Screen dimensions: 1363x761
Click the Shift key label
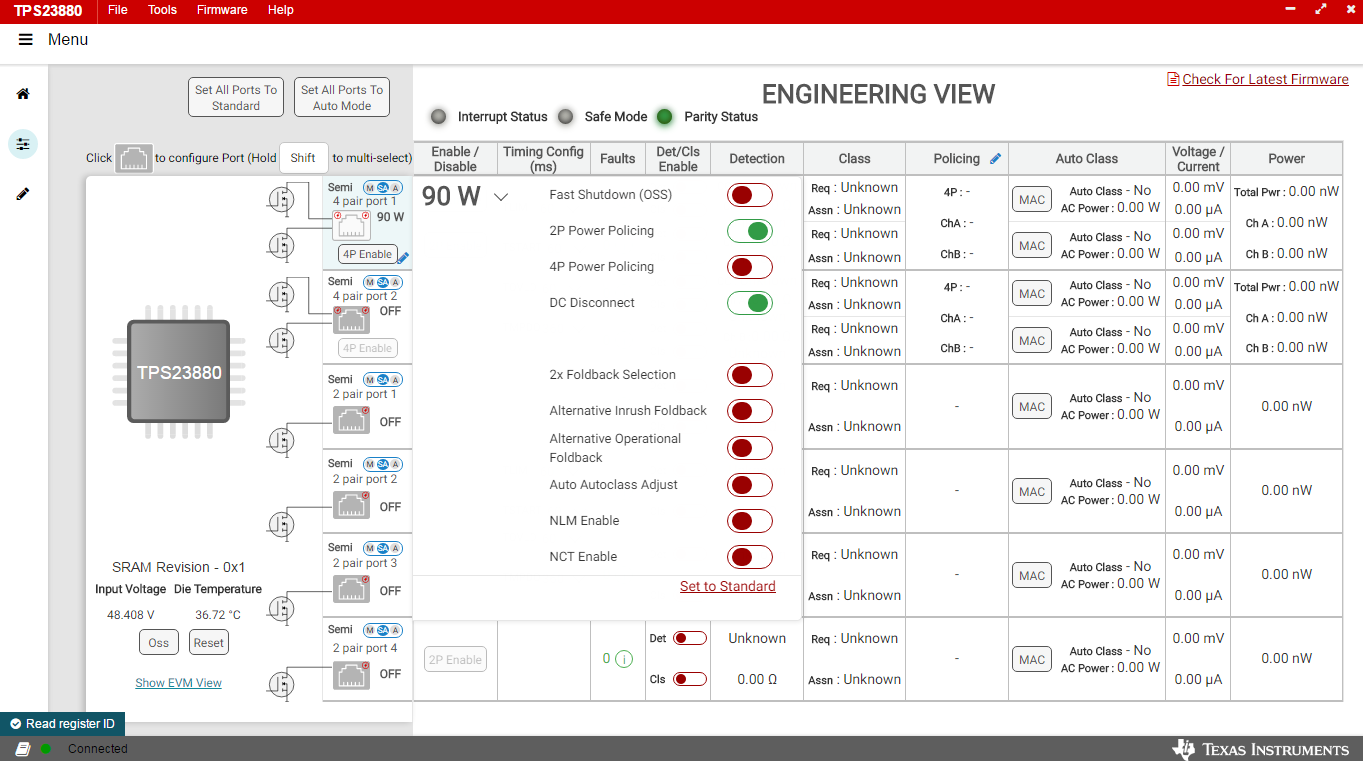pos(304,158)
